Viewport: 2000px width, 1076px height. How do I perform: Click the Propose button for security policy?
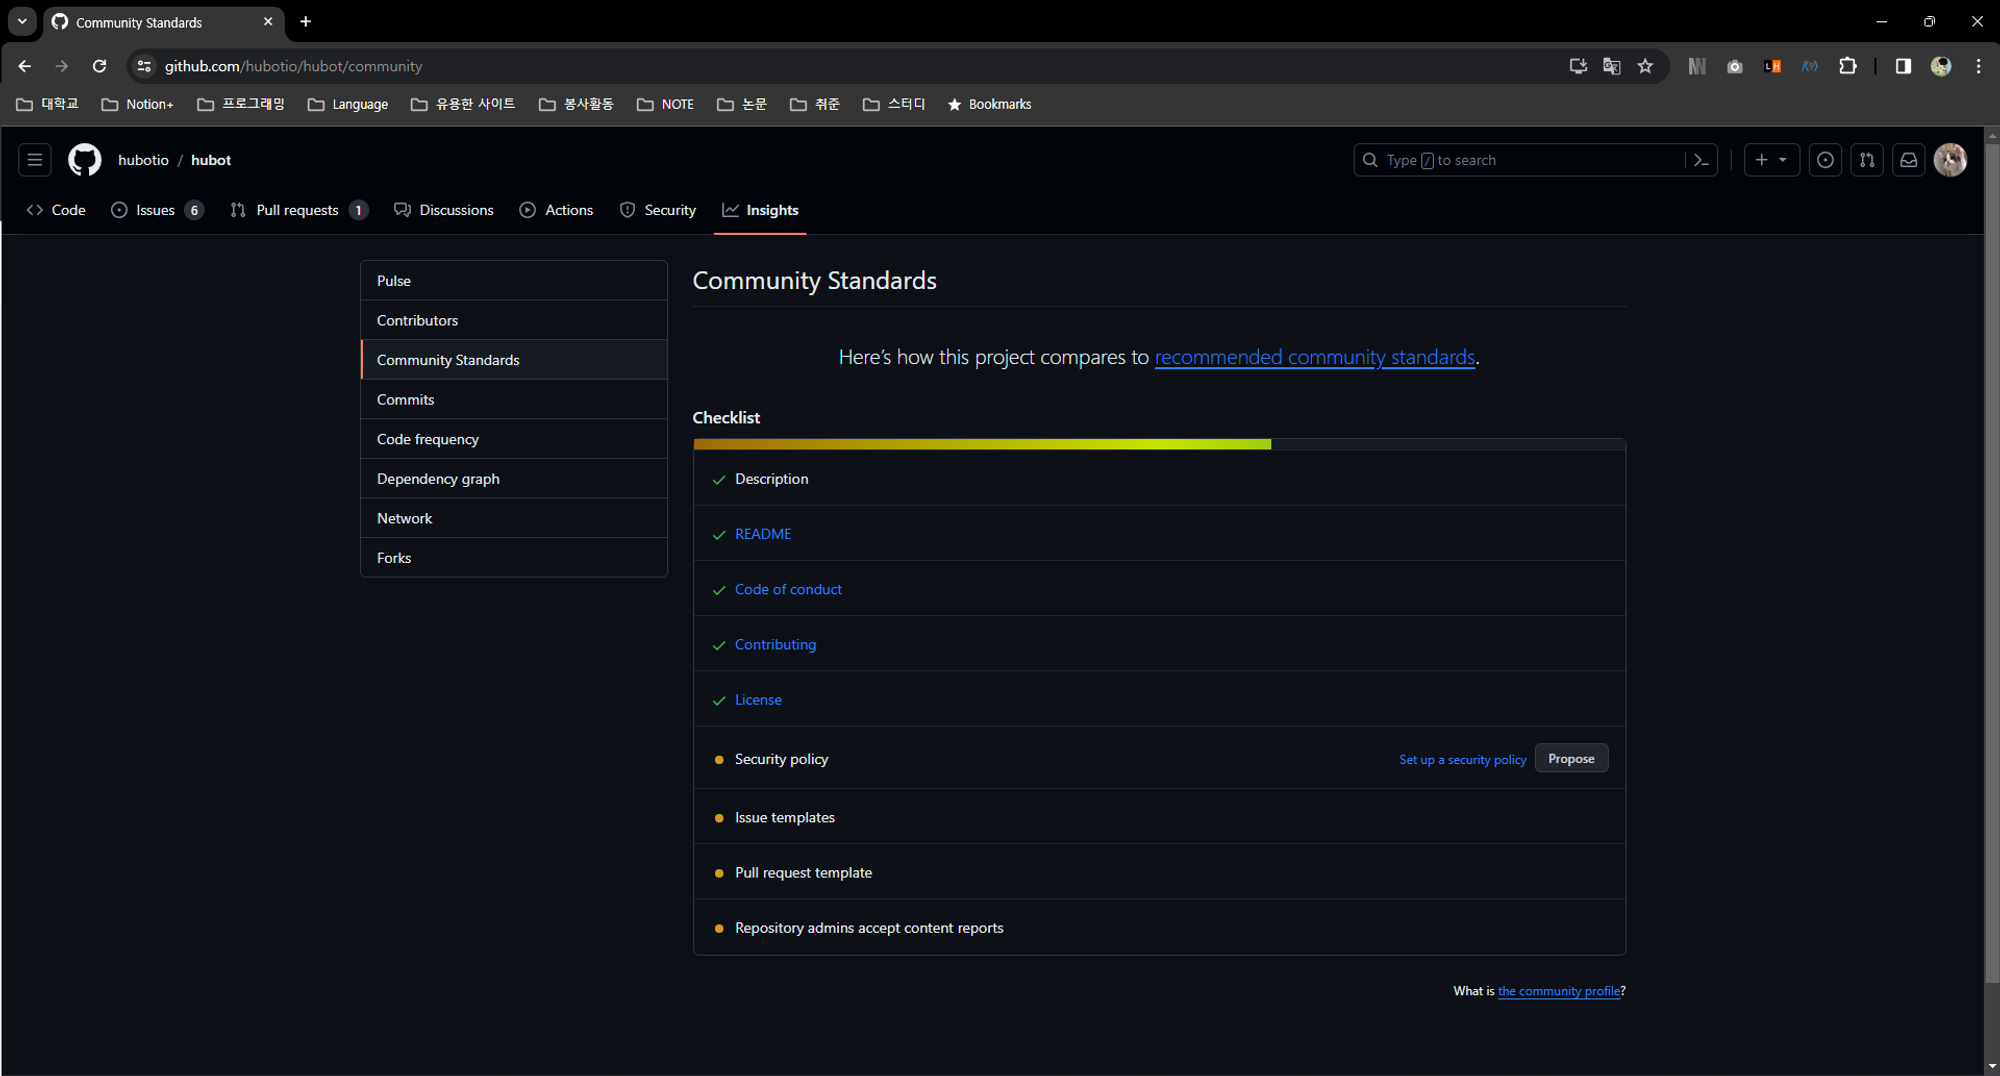pos(1571,759)
